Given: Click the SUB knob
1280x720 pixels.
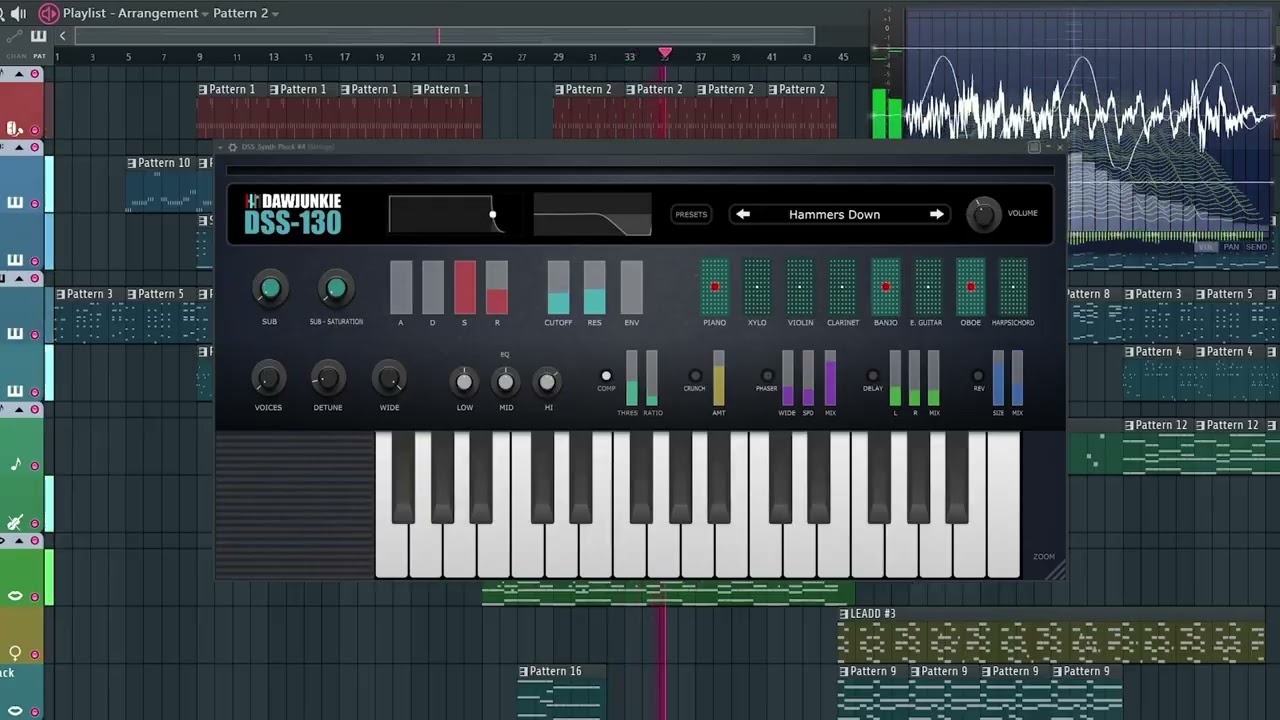Looking at the screenshot, I should 269,289.
